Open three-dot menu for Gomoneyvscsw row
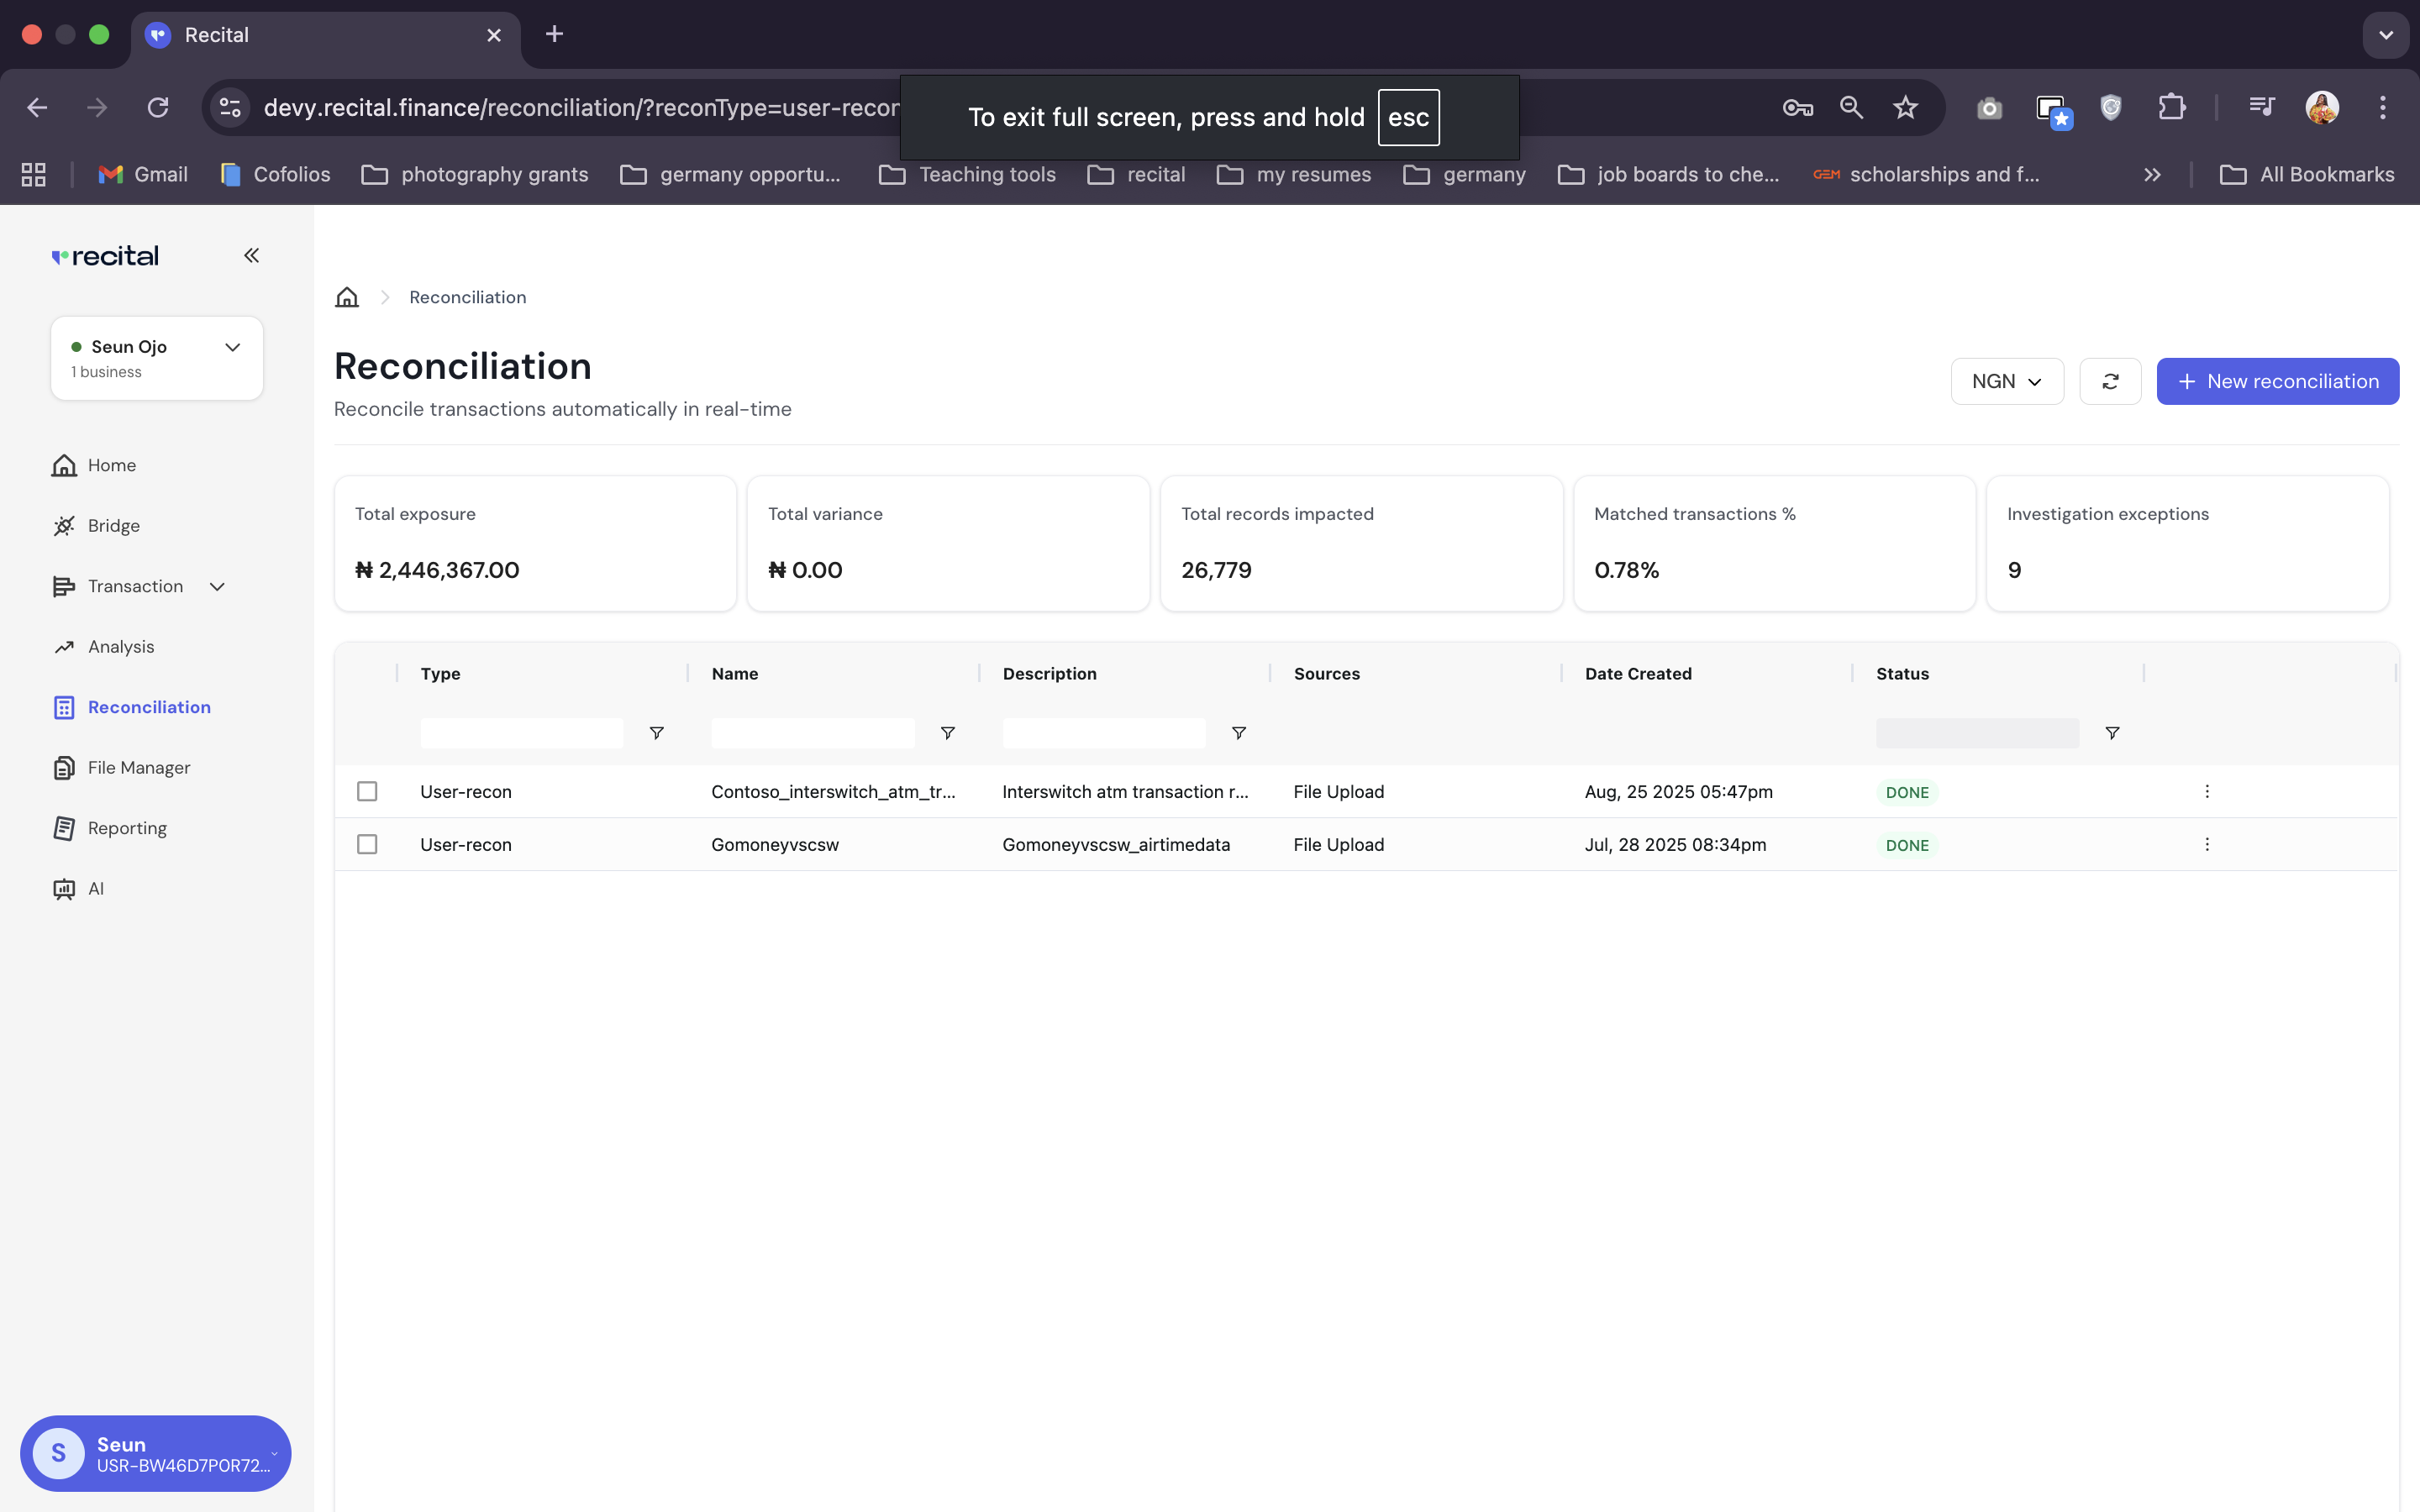 click(x=2207, y=844)
